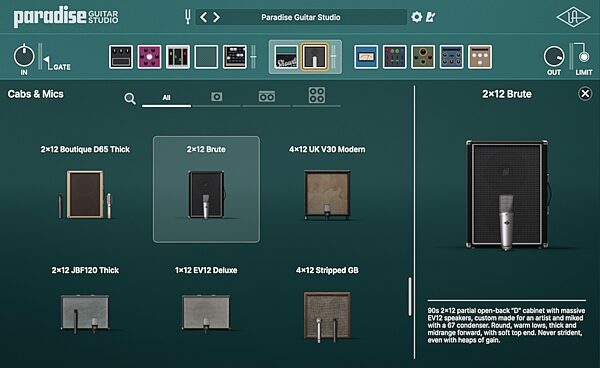Filter by four-speaker cabinet tab

(317, 96)
